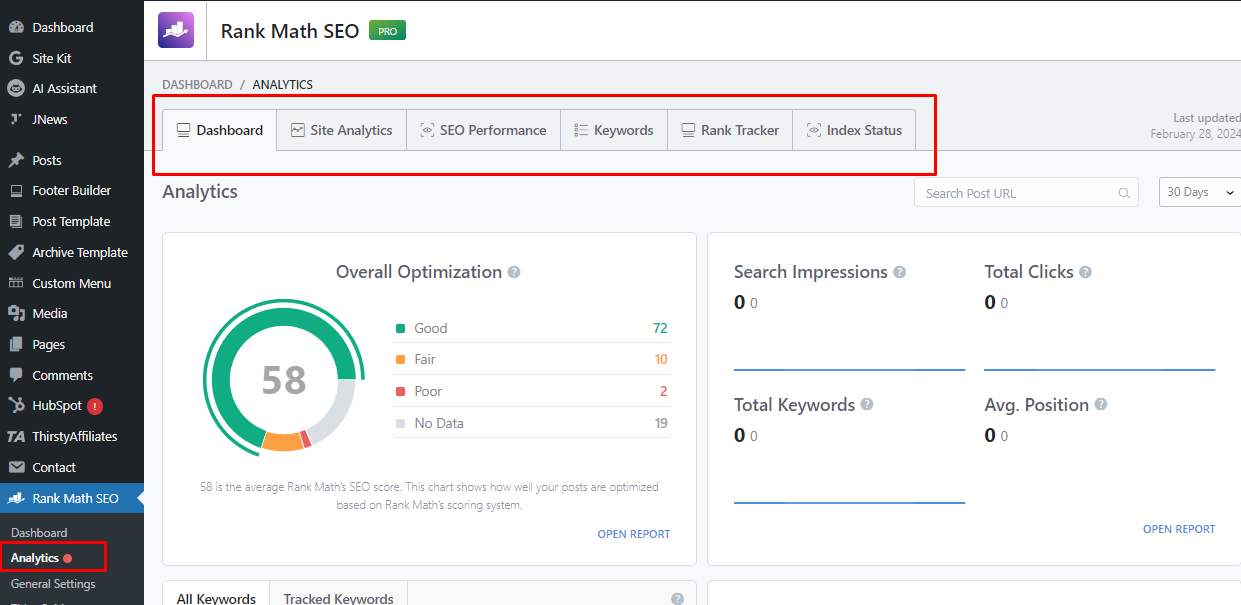Select the Dashboard tab in Analytics

tap(220, 130)
